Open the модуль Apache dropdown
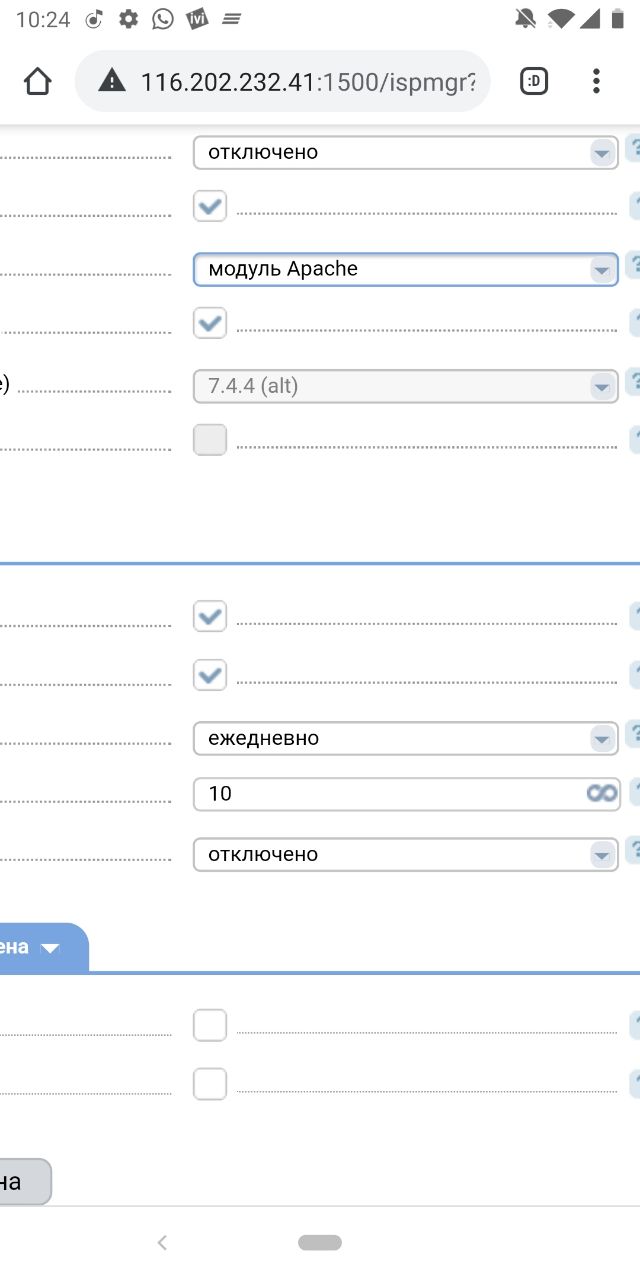The image size is (640, 1280). (405, 269)
